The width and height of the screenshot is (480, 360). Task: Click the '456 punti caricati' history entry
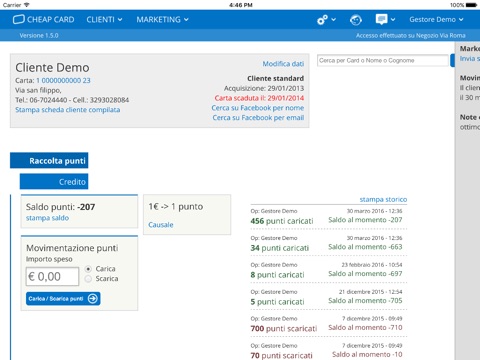coord(282,221)
